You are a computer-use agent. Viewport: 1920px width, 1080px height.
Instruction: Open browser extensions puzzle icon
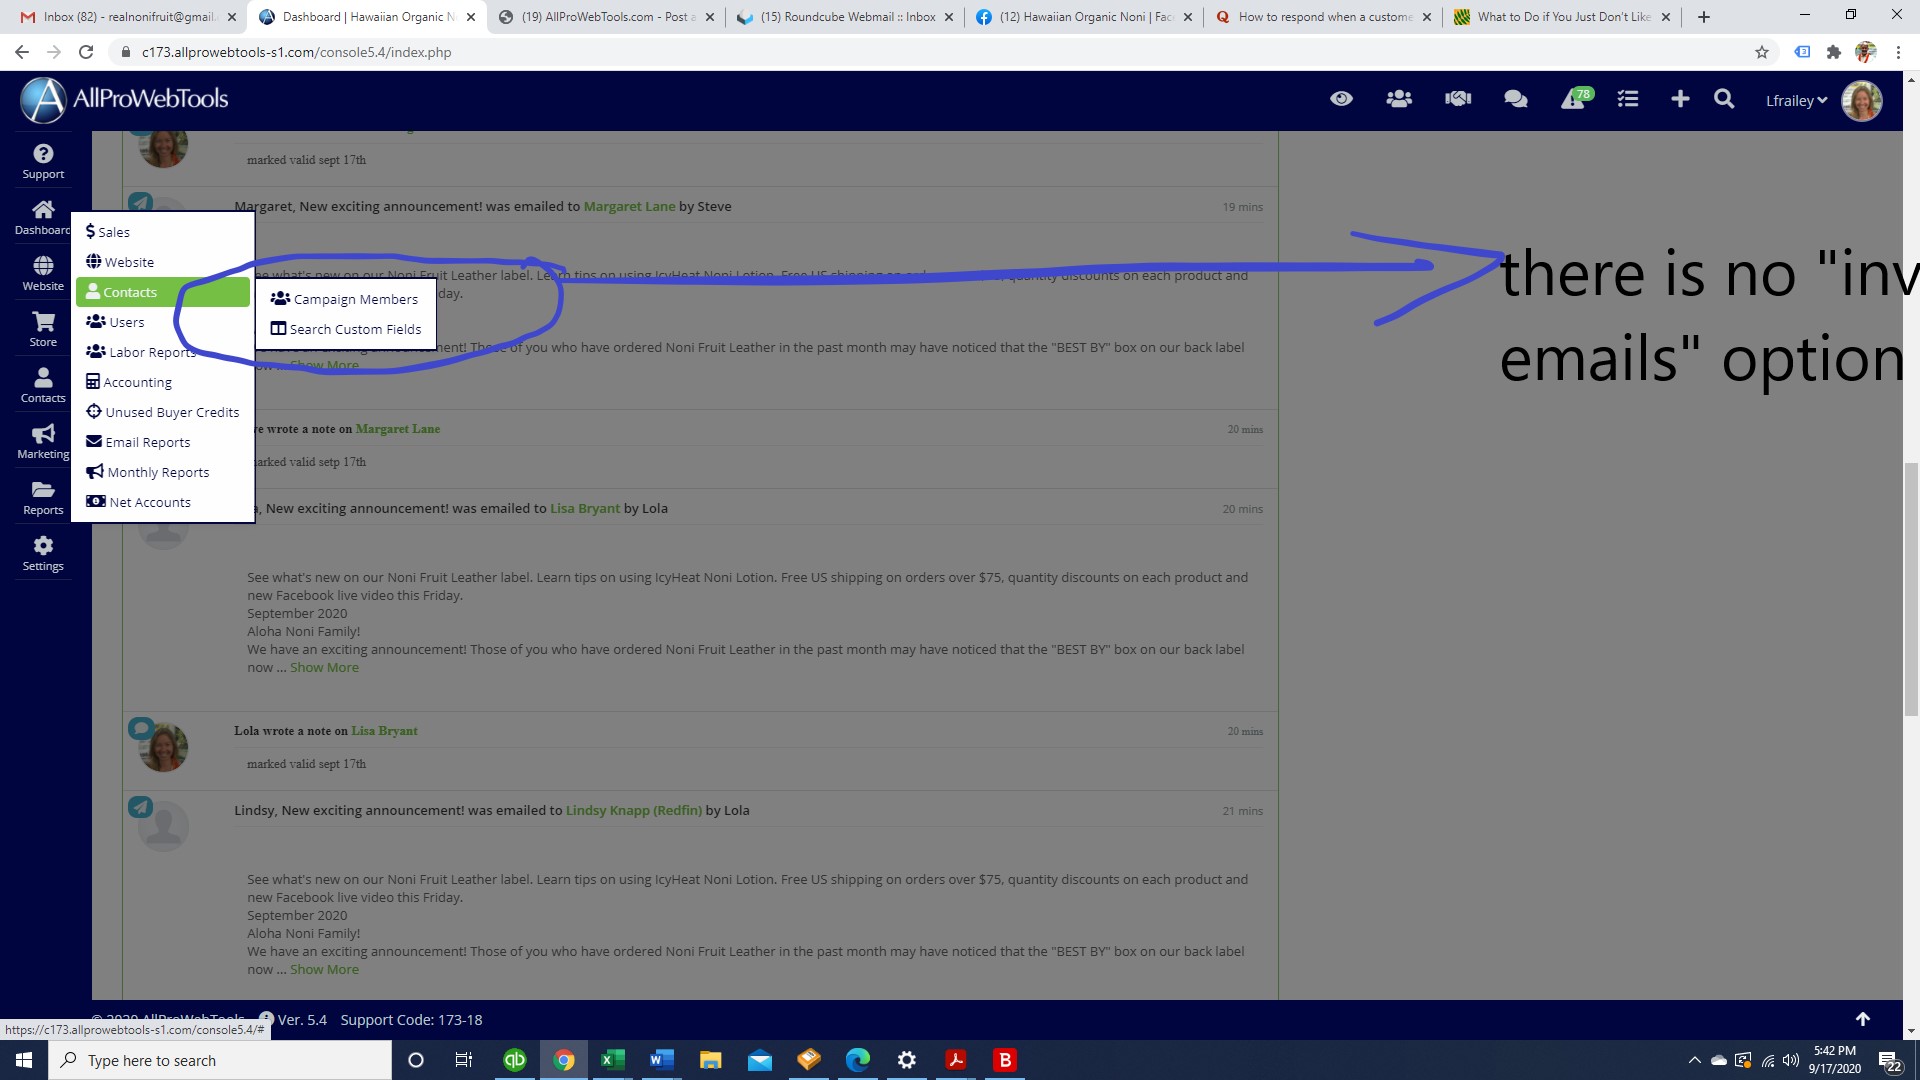click(1833, 52)
